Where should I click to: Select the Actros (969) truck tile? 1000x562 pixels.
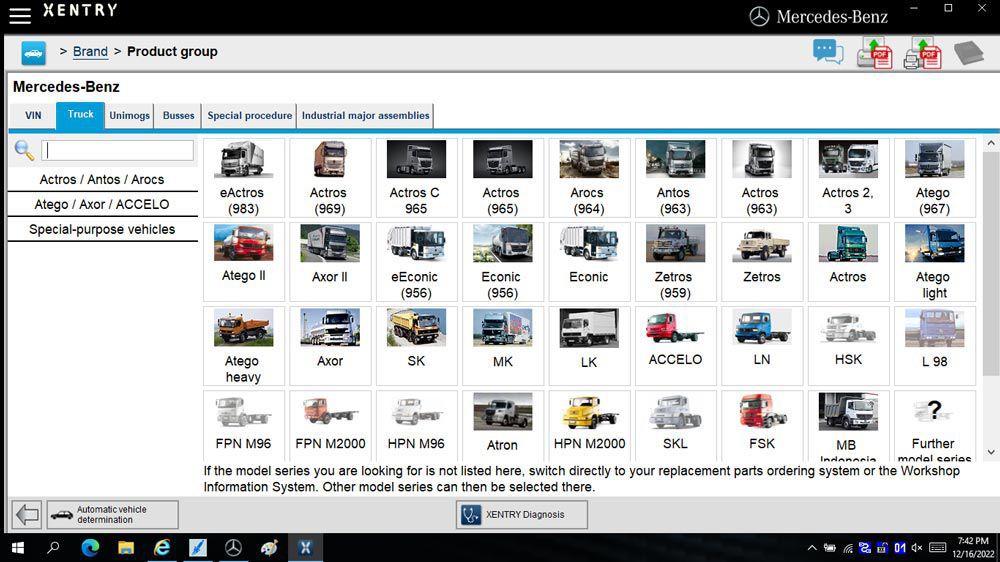pos(330,178)
